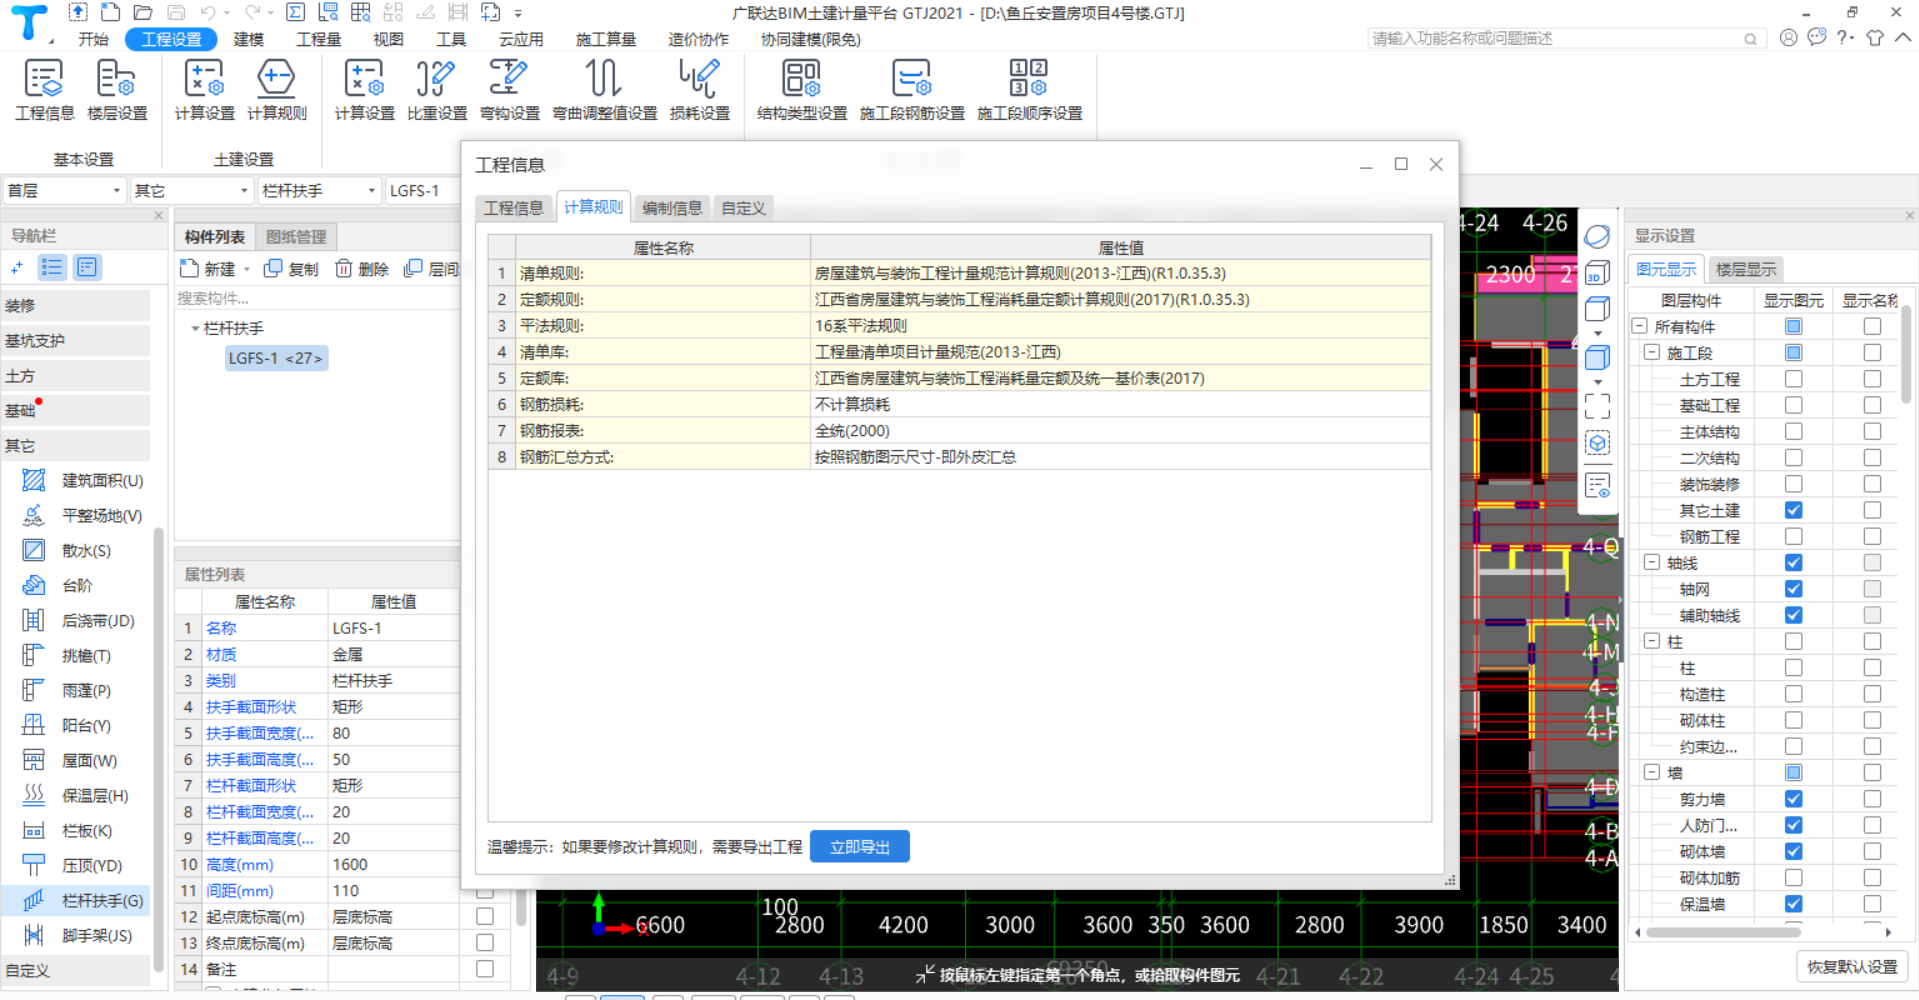Uncheck 轴网 显示图元 checkbox

[x=1794, y=589]
